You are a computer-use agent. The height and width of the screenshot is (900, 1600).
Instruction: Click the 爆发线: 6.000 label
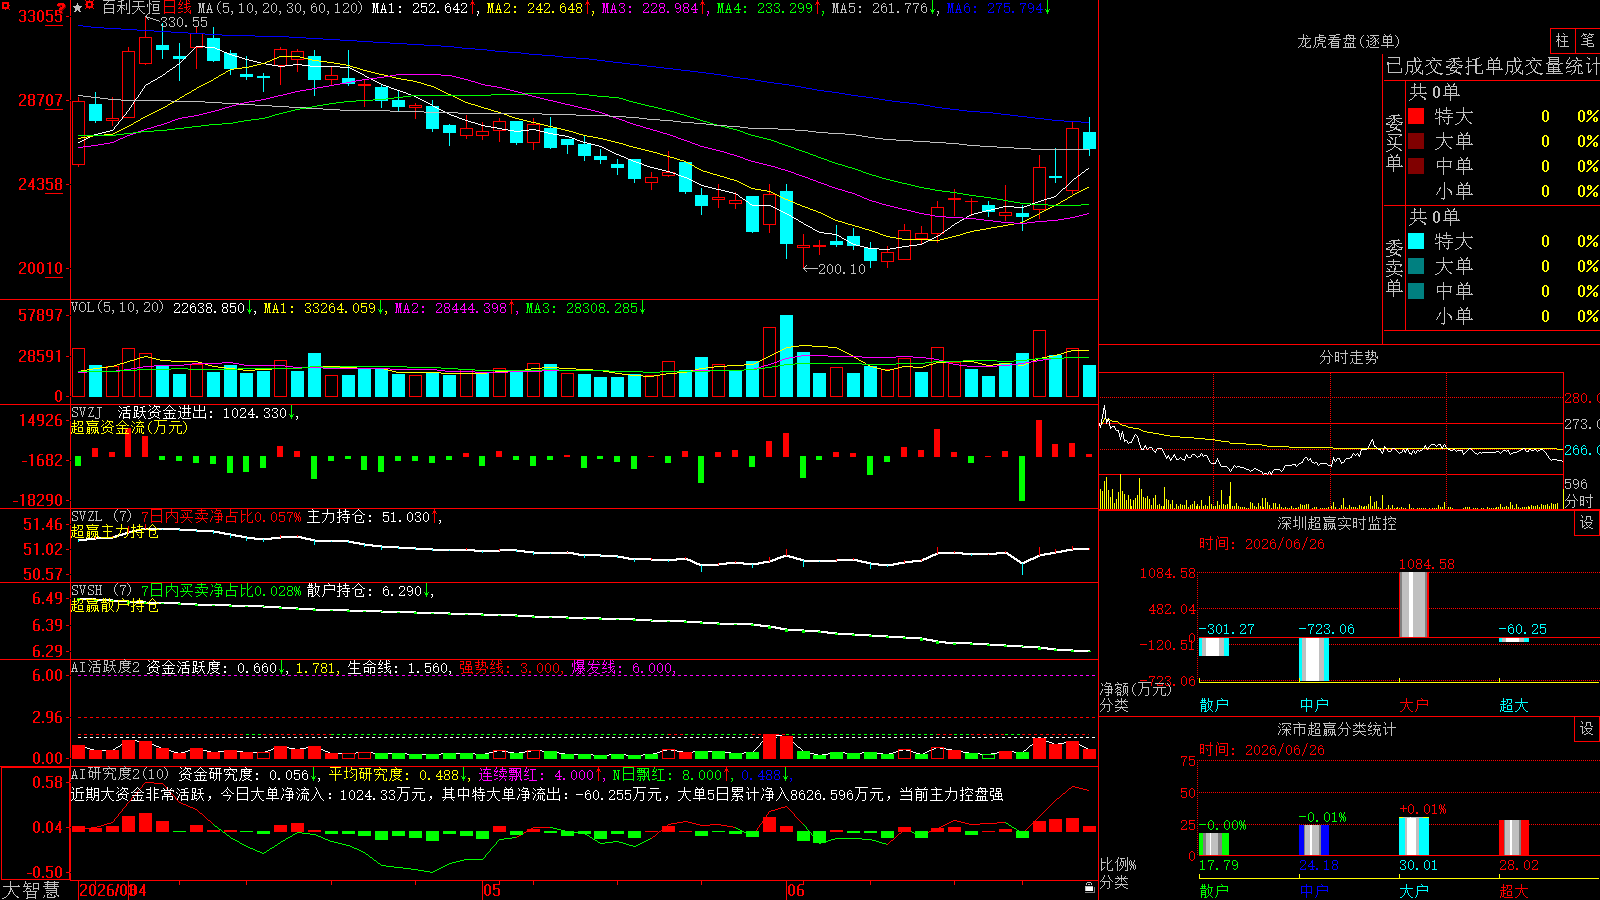point(624,667)
